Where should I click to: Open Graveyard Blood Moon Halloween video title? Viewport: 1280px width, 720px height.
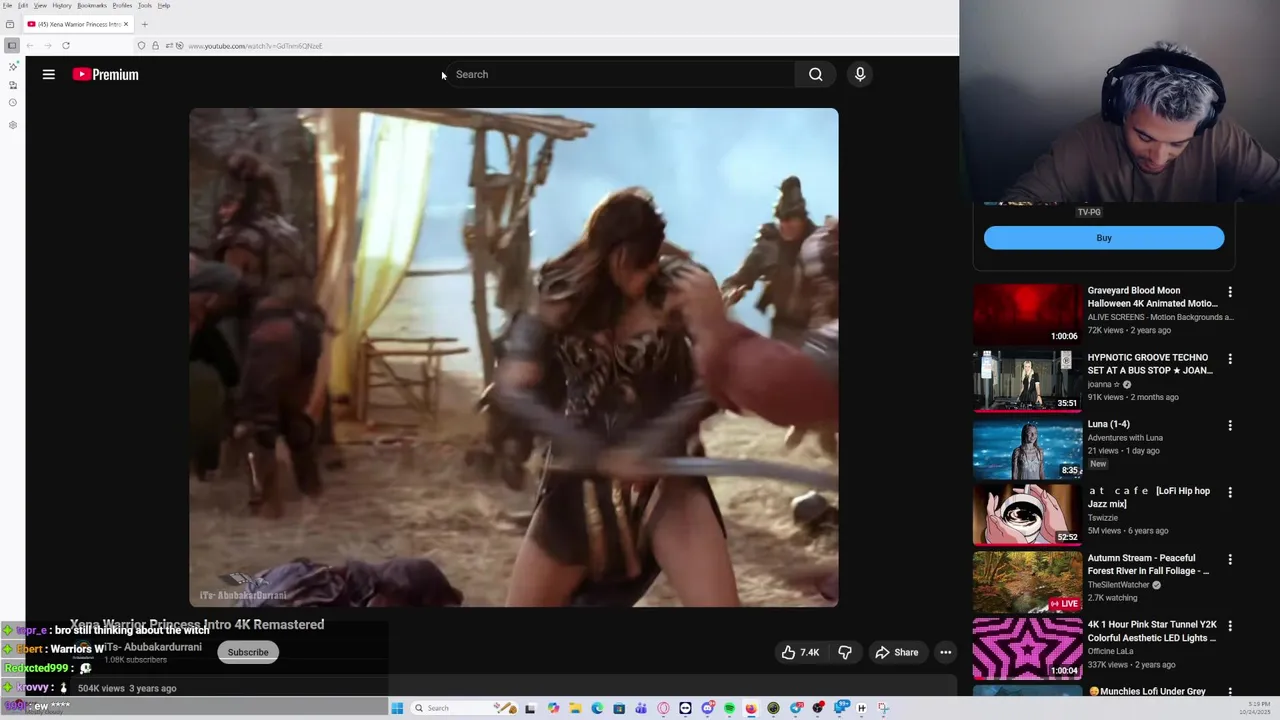(x=1152, y=297)
